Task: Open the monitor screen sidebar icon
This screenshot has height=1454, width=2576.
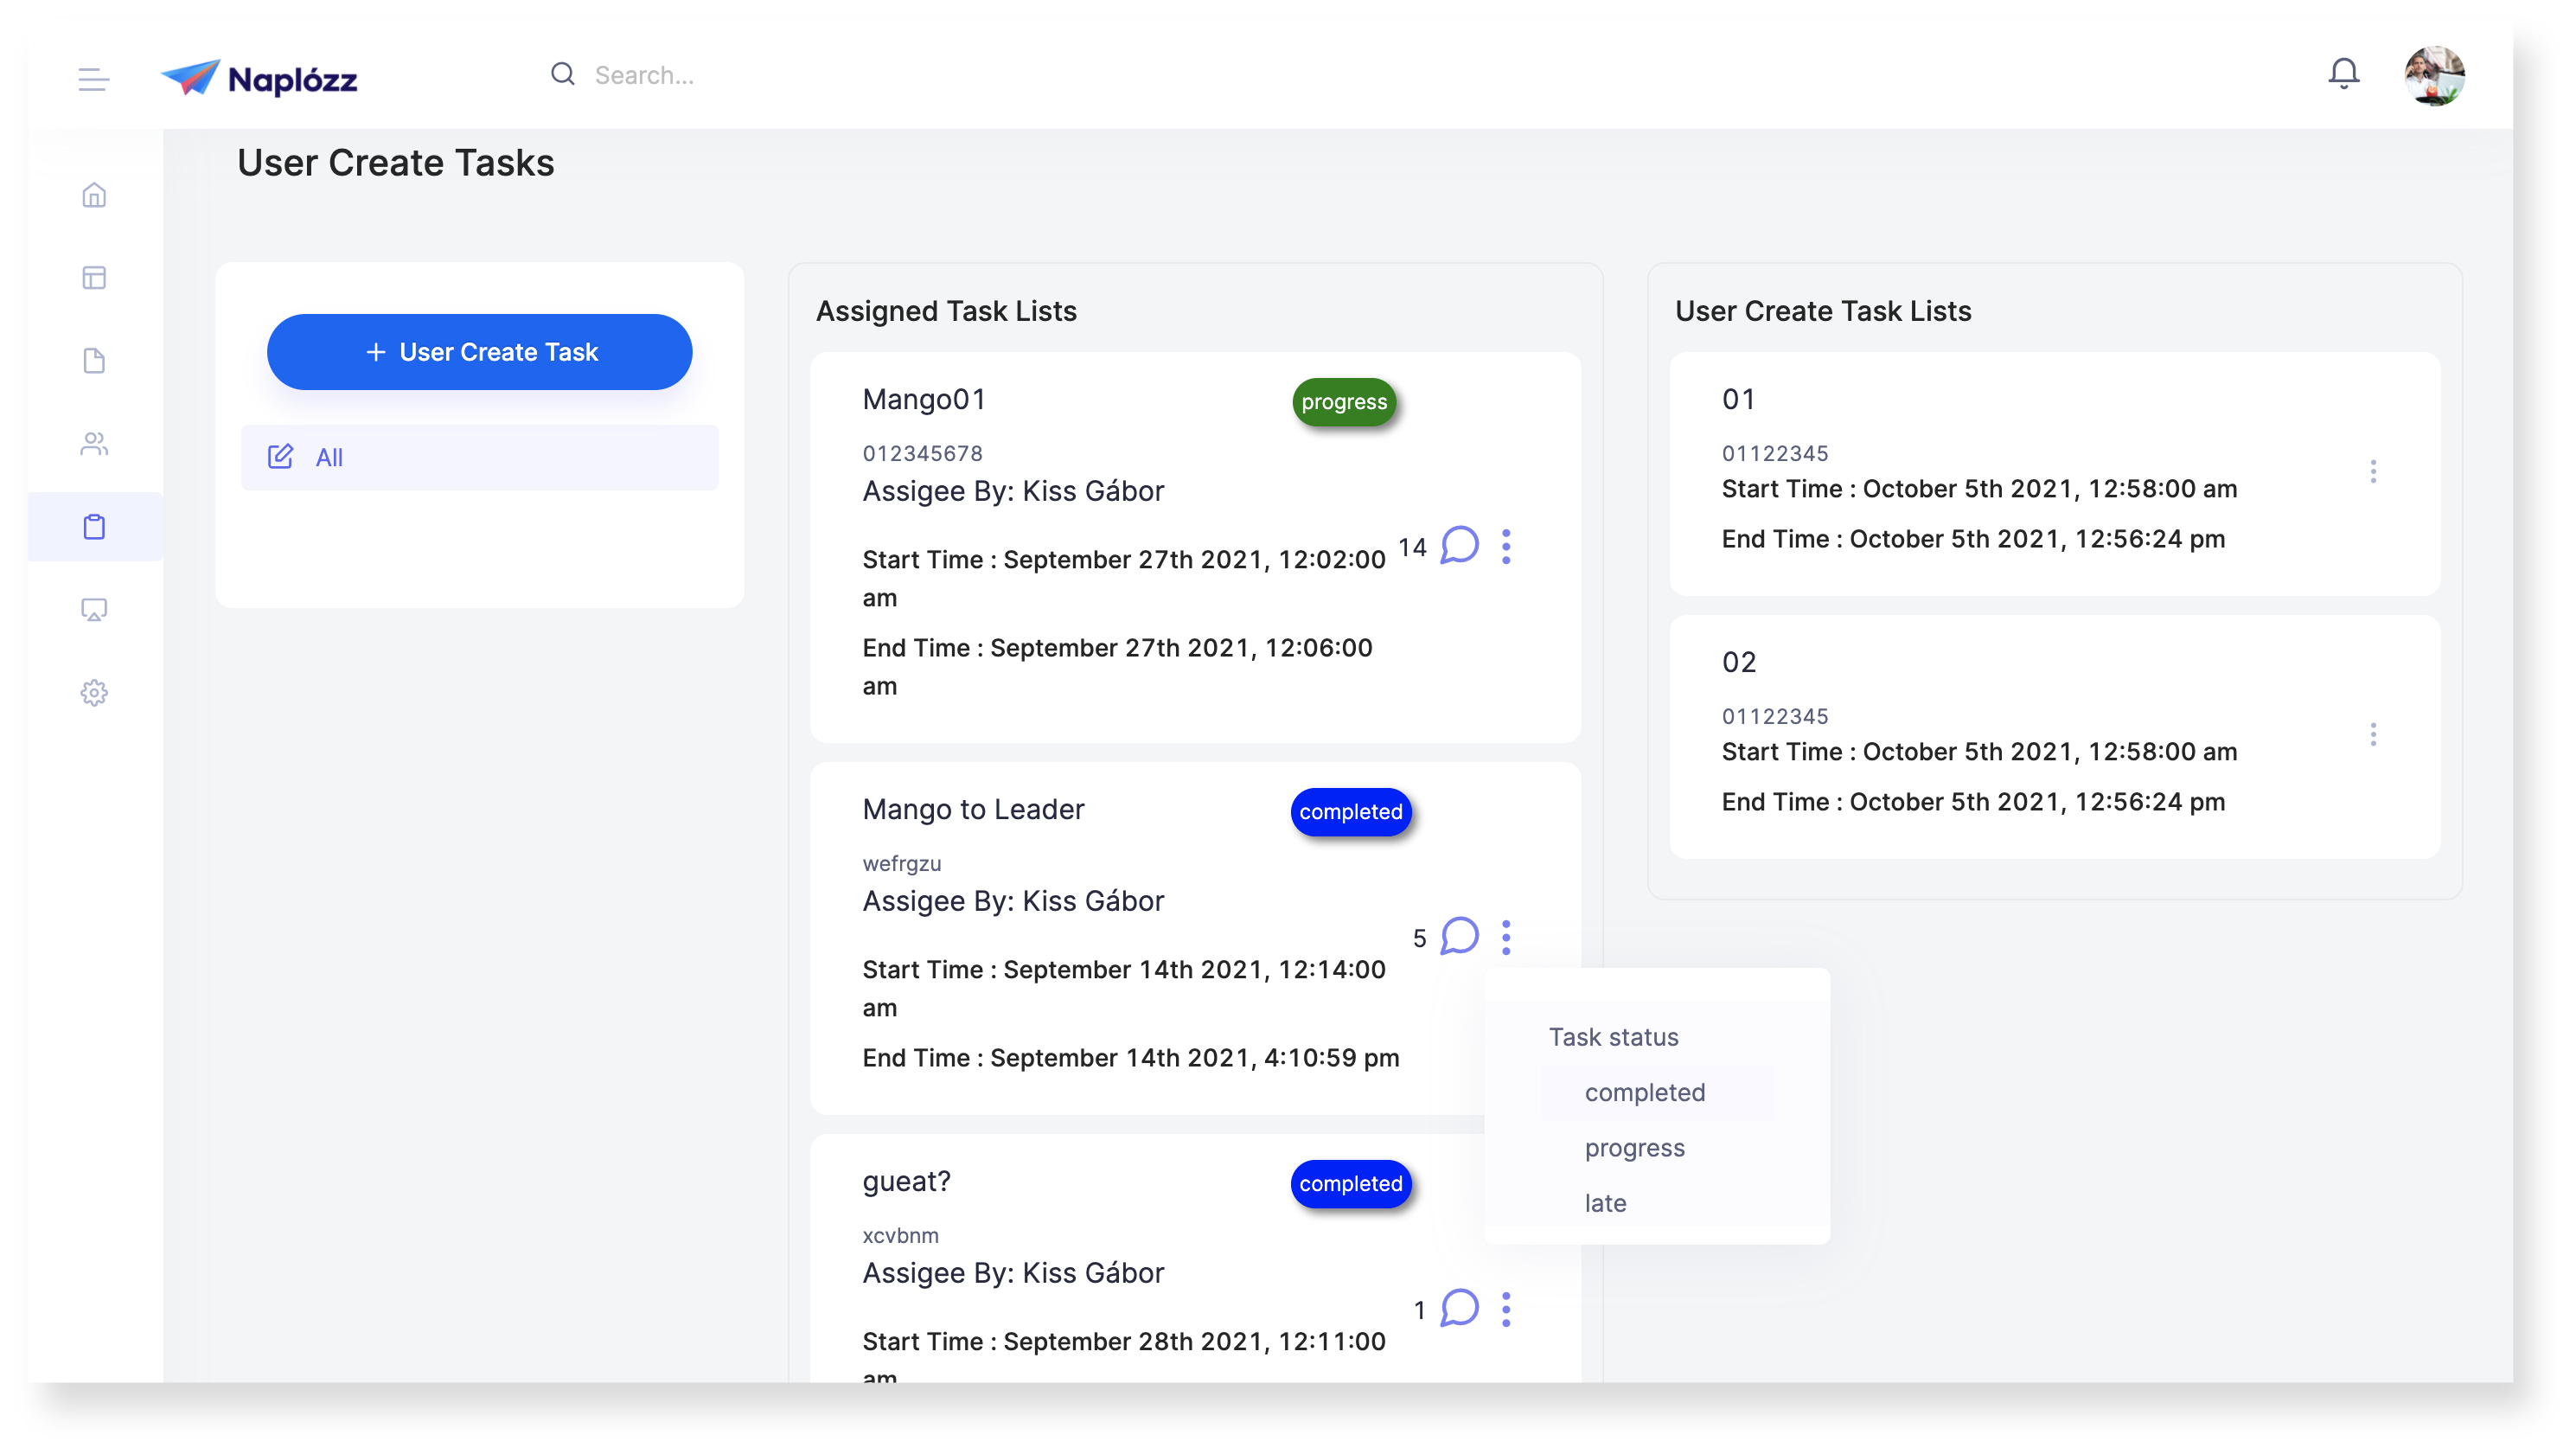Action: tap(94, 609)
